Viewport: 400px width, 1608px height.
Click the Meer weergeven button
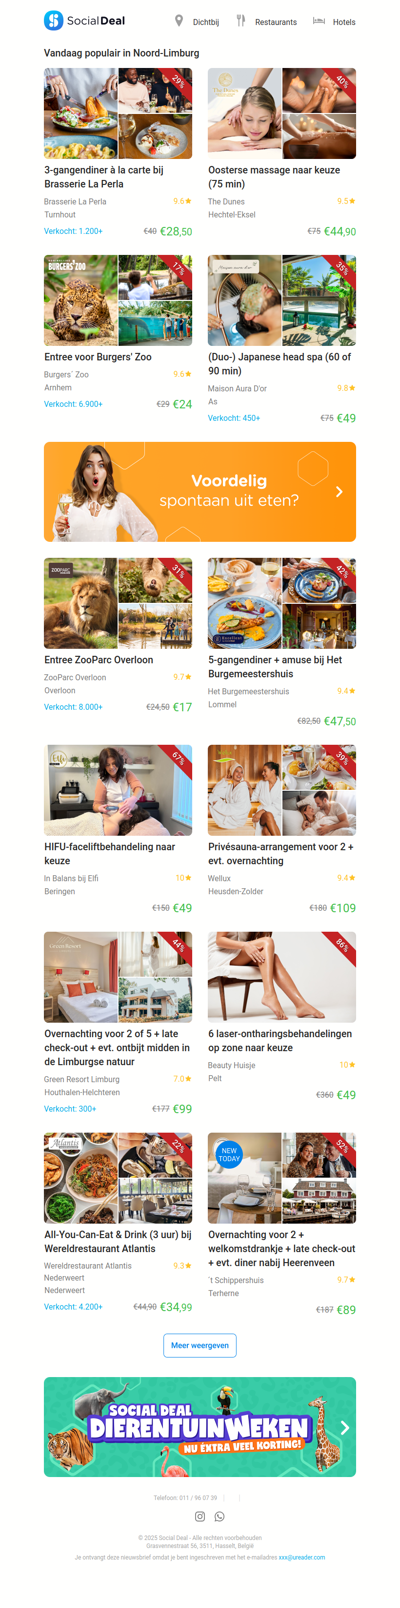[x=200, y=1345]
